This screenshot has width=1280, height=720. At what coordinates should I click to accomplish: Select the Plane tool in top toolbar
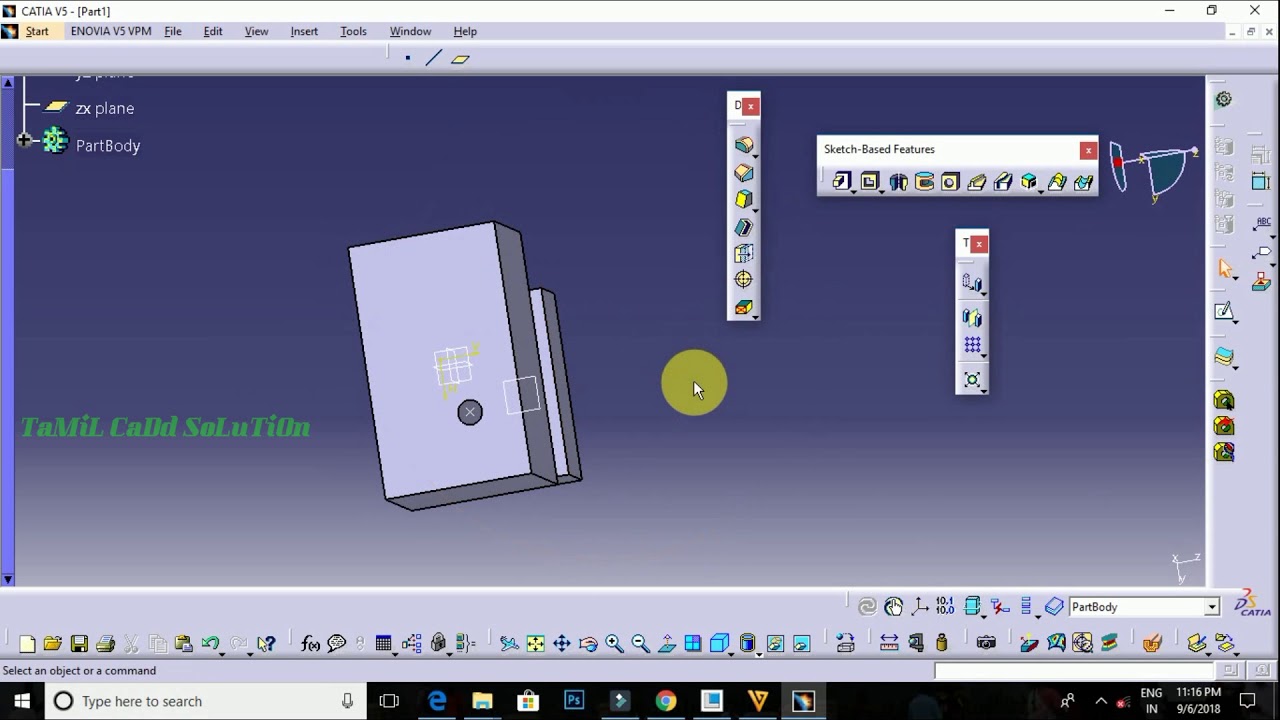[460, 58]
